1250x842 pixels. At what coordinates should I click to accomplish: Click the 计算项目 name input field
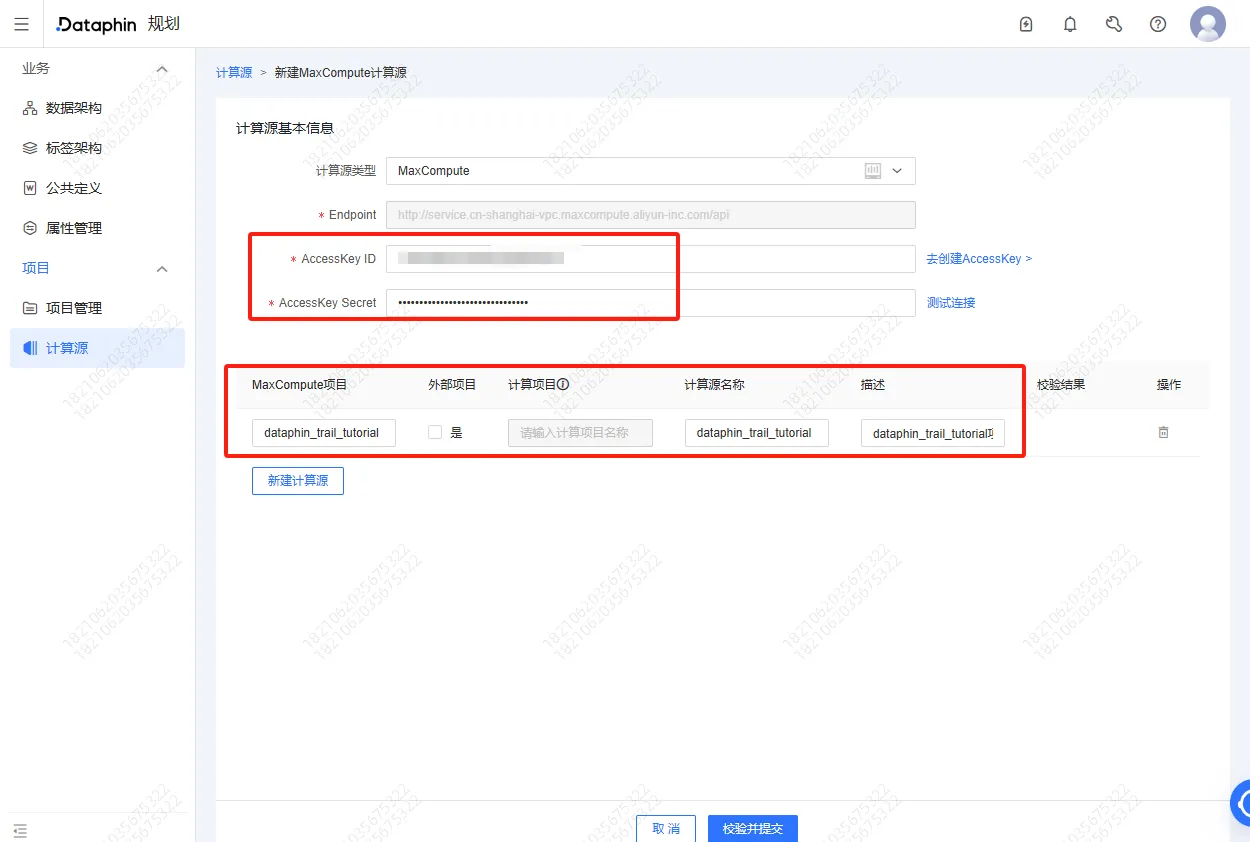point(580,433)
